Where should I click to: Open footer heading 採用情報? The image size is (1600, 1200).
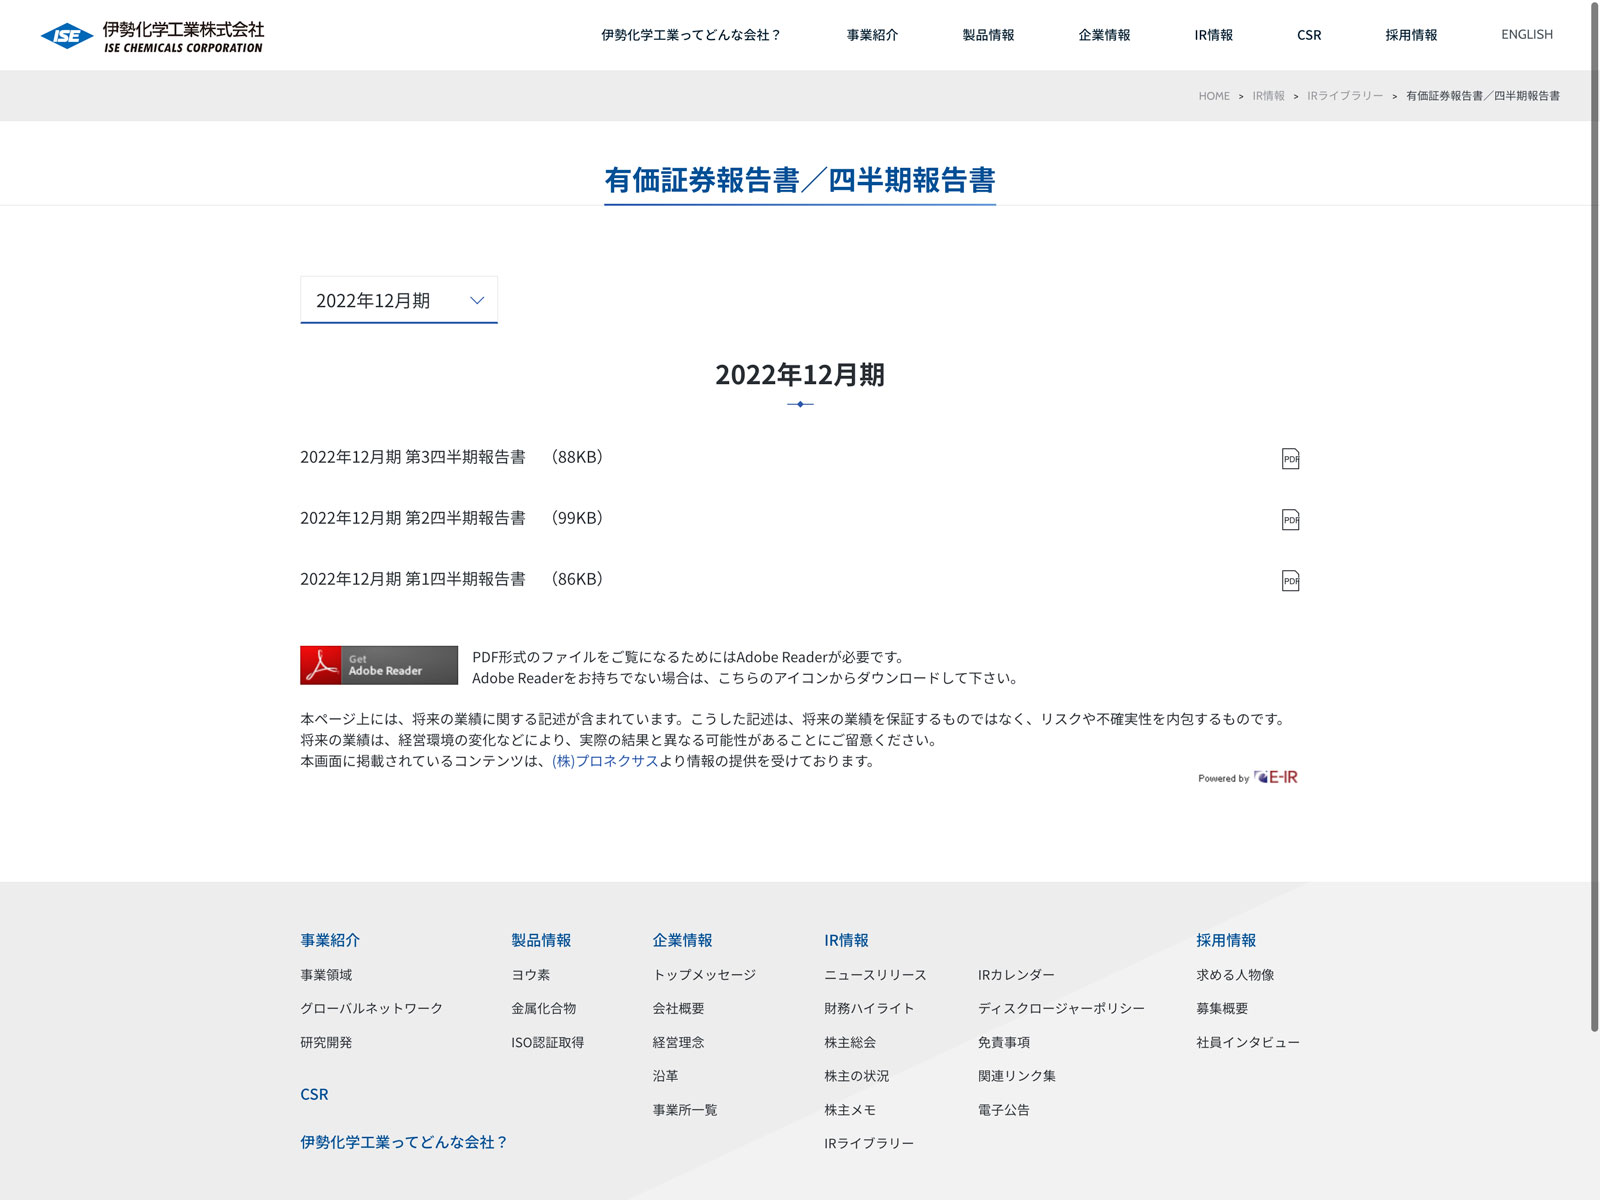point(1226,940)
